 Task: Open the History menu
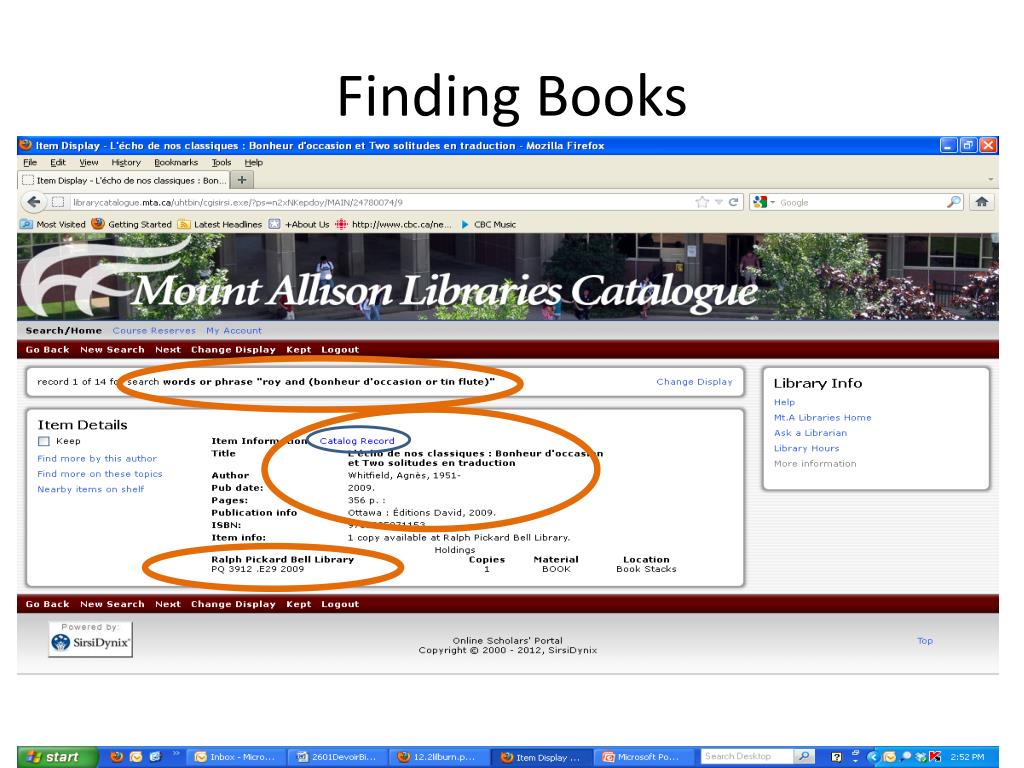tap(126, 163)
